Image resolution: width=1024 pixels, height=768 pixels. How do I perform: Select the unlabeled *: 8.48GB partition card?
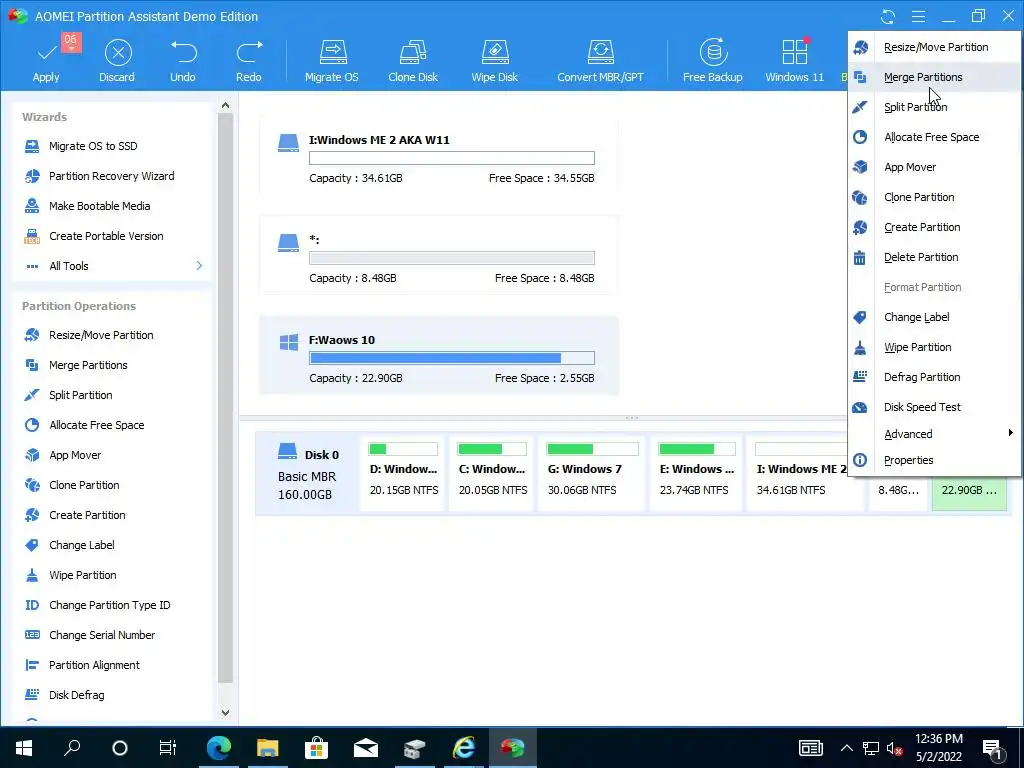pos(439,255)
